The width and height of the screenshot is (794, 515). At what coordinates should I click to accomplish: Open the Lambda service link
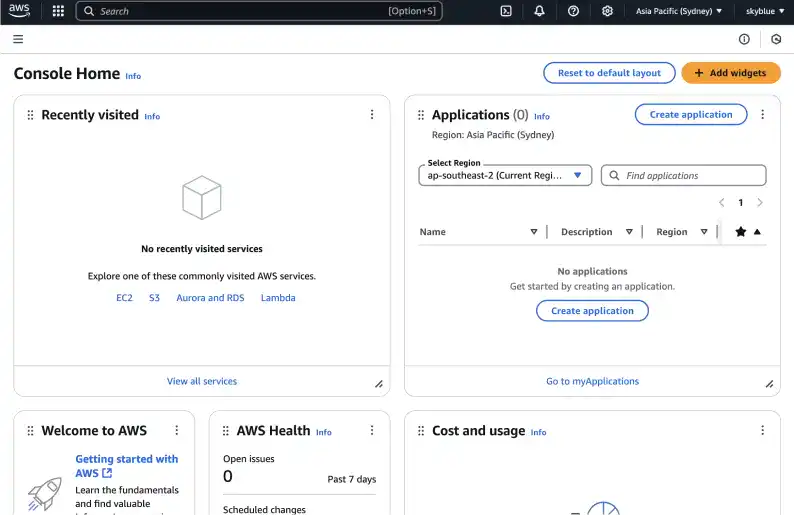[x=278, y=298]
